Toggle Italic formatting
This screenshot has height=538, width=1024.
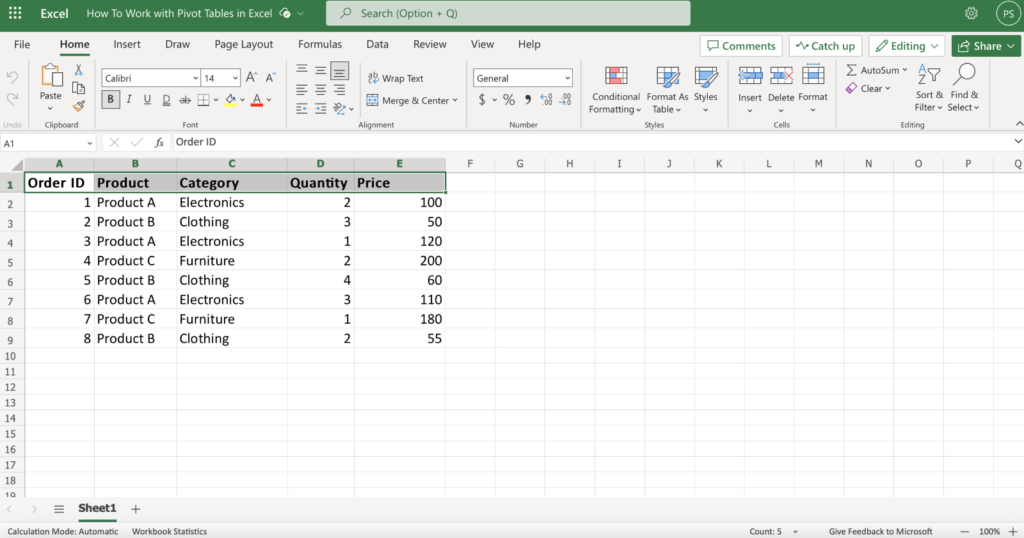tap(129, 100)
